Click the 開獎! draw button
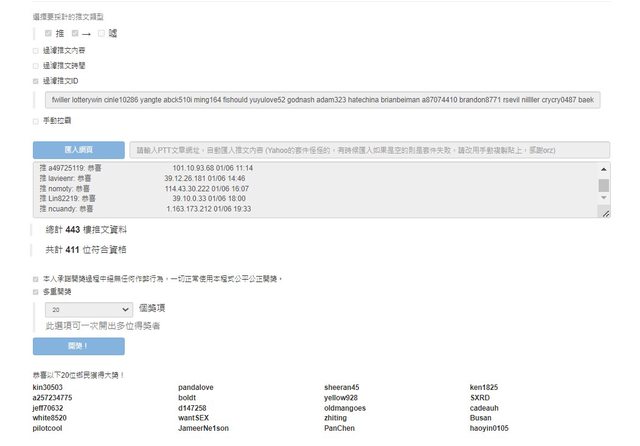Viewport: 640px width, 446px height. click(78, 346)
